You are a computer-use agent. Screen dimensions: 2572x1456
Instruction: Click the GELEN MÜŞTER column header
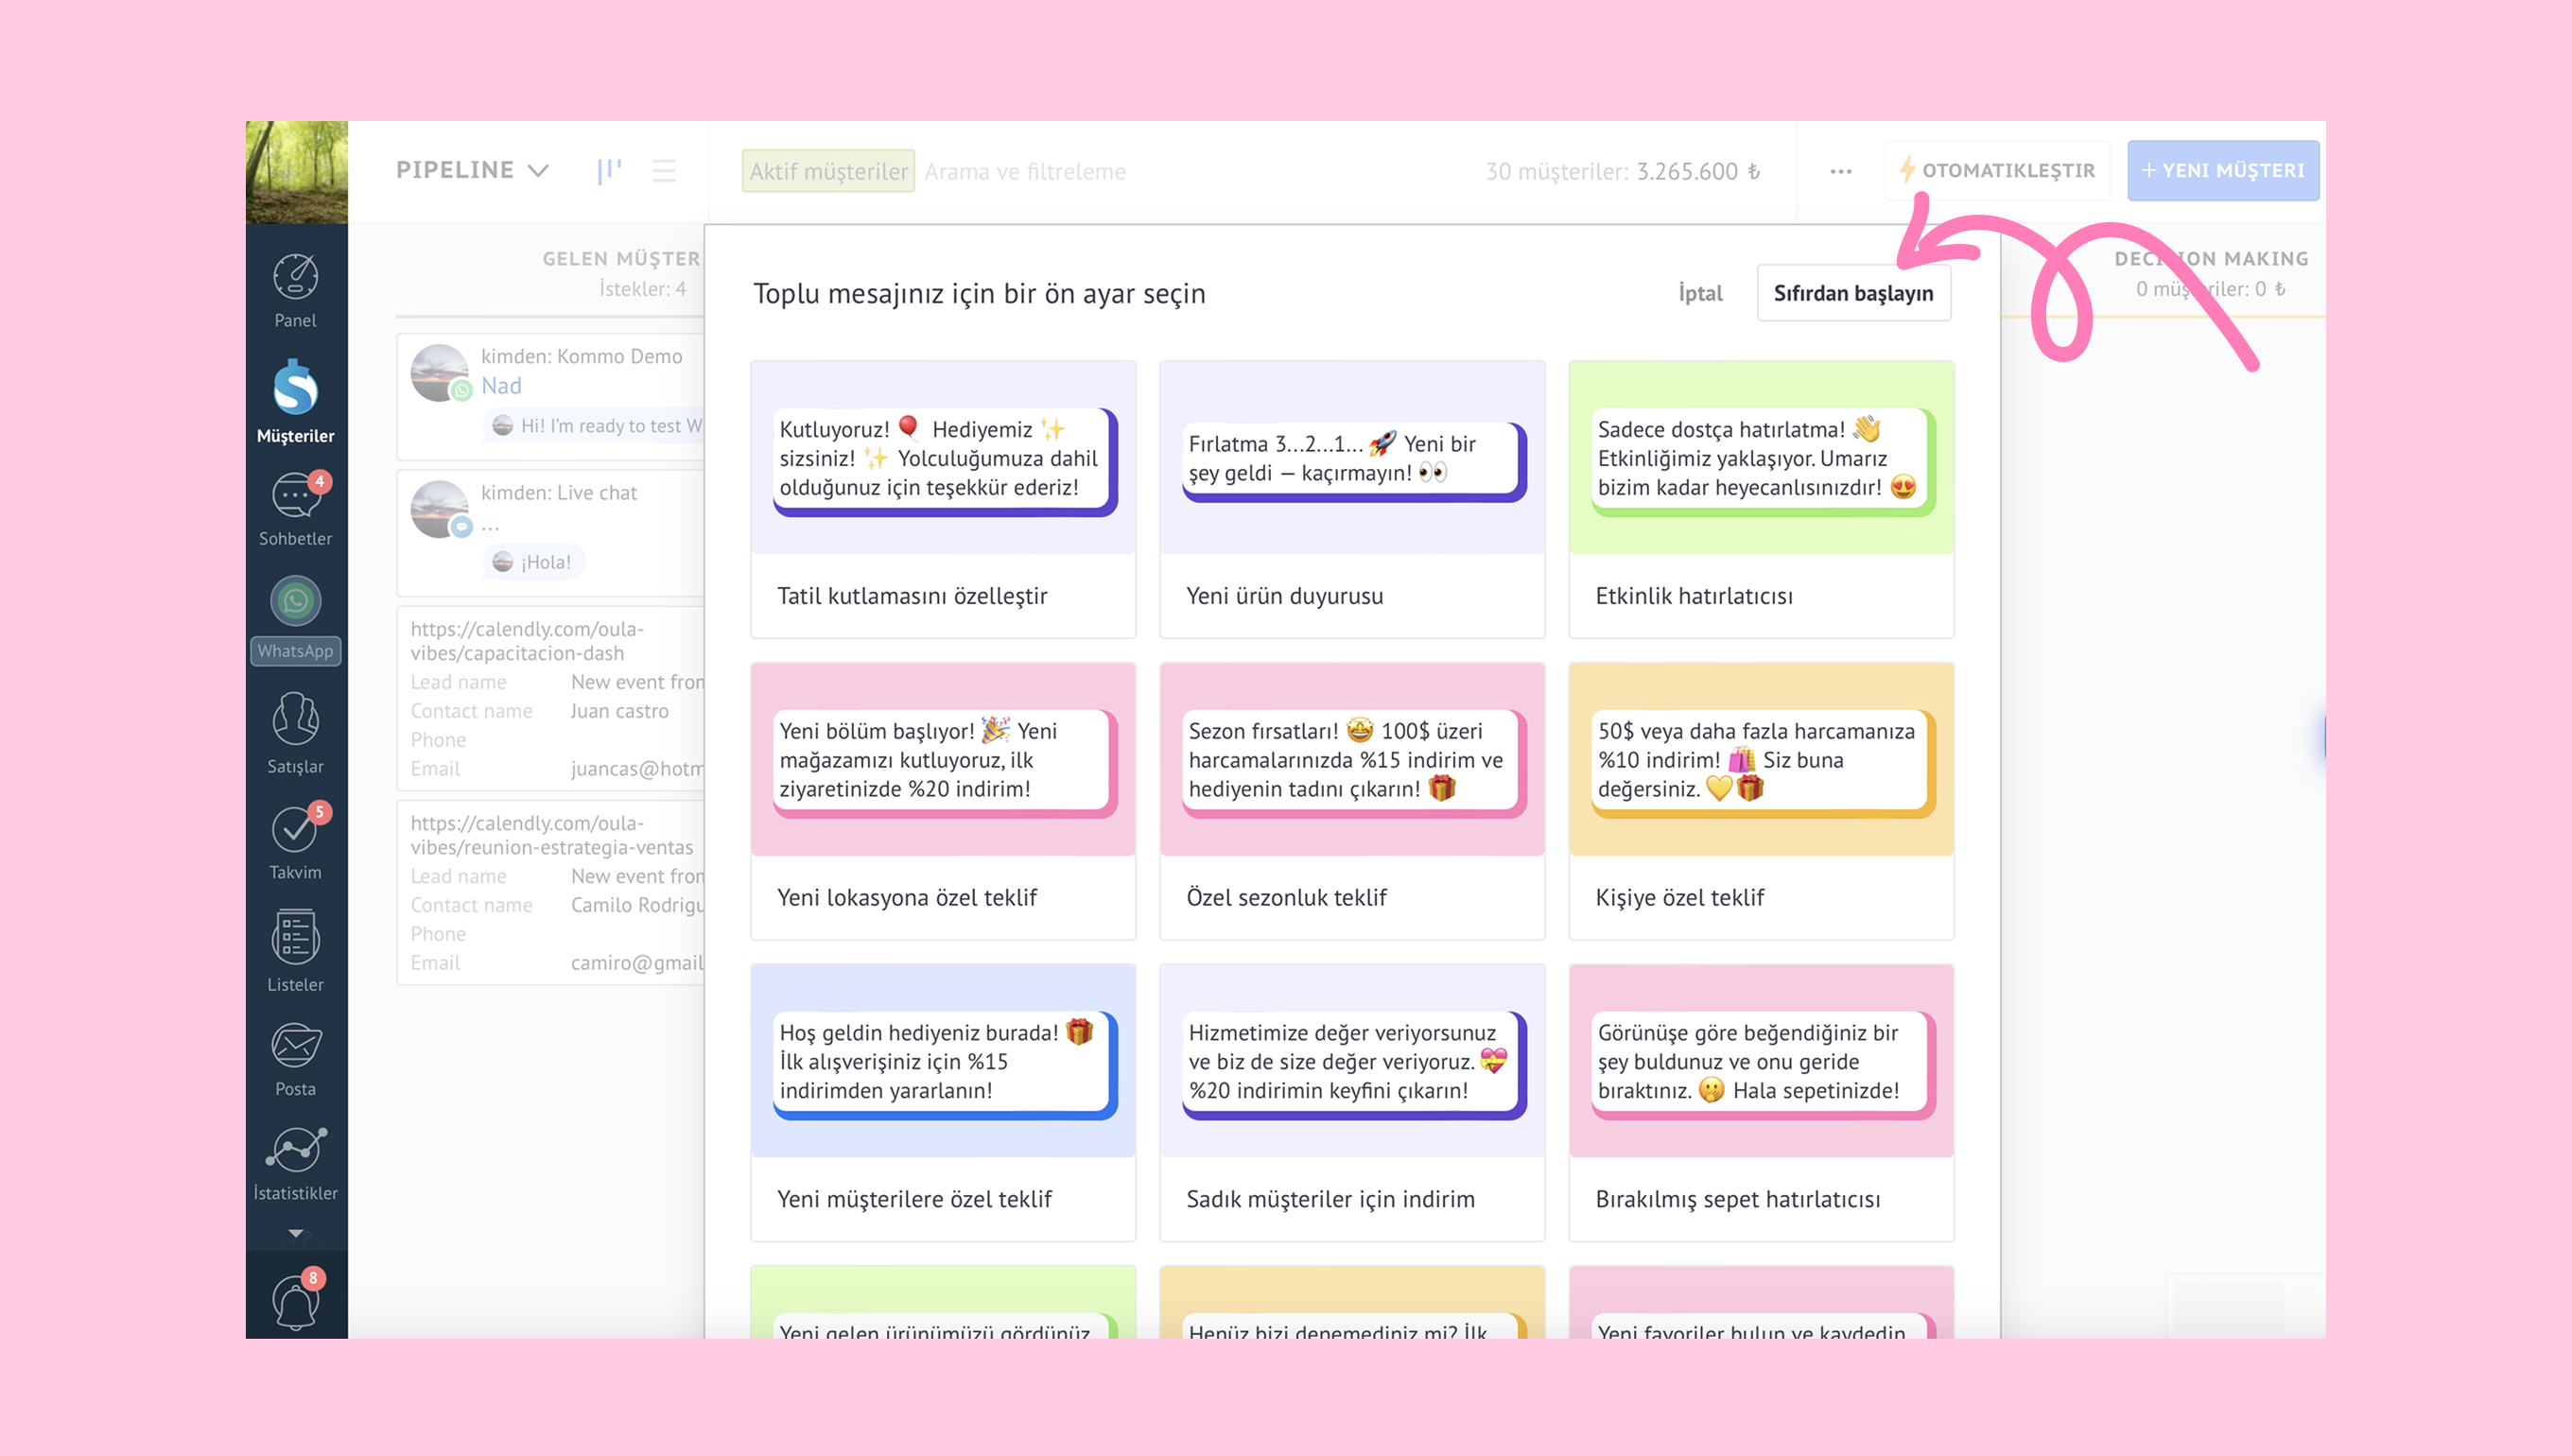622,259
